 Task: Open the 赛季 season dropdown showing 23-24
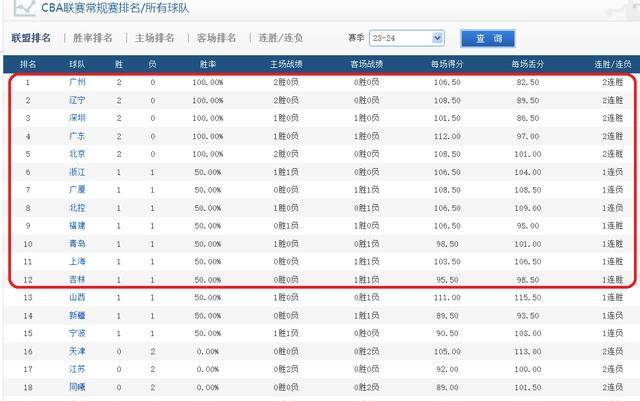coord(407,38)
